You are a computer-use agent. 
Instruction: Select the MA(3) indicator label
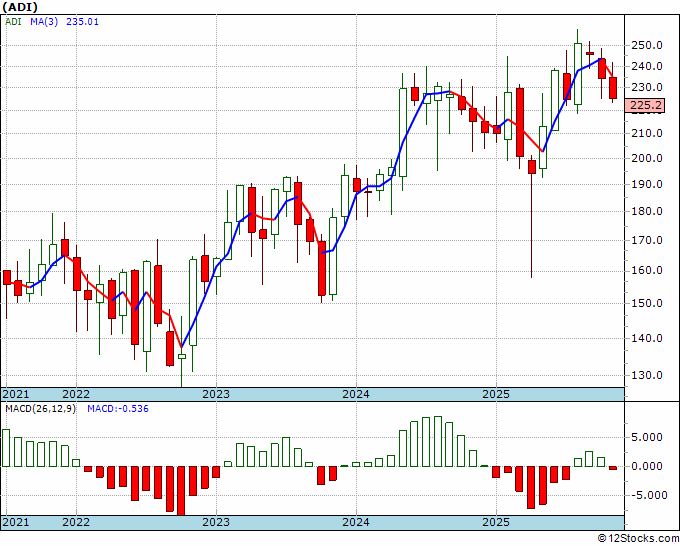[x=44, y=22]
